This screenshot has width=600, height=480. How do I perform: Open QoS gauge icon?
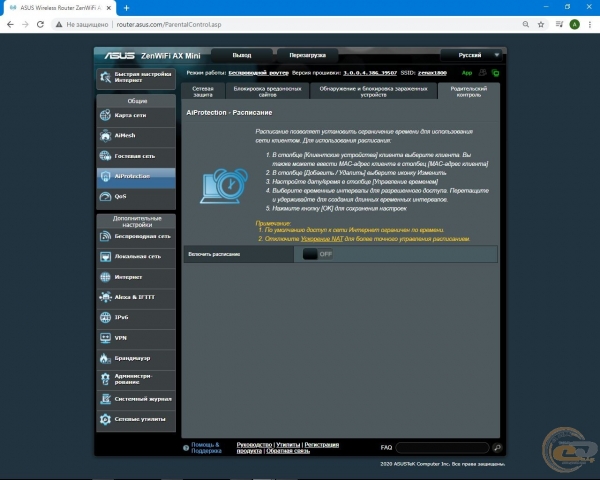[x=105, y=196]
